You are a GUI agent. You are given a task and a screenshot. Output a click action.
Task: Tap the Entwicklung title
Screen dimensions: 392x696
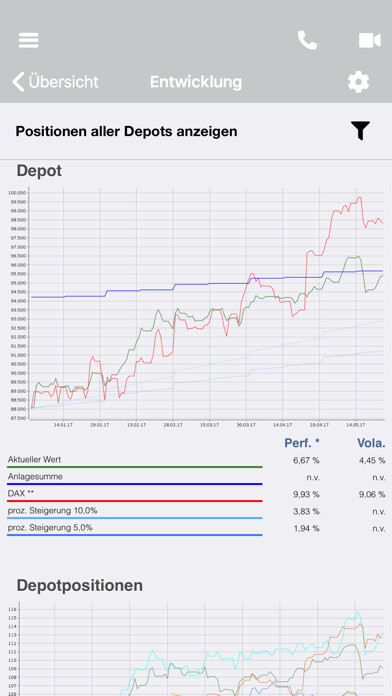click(x=196, y=82)
